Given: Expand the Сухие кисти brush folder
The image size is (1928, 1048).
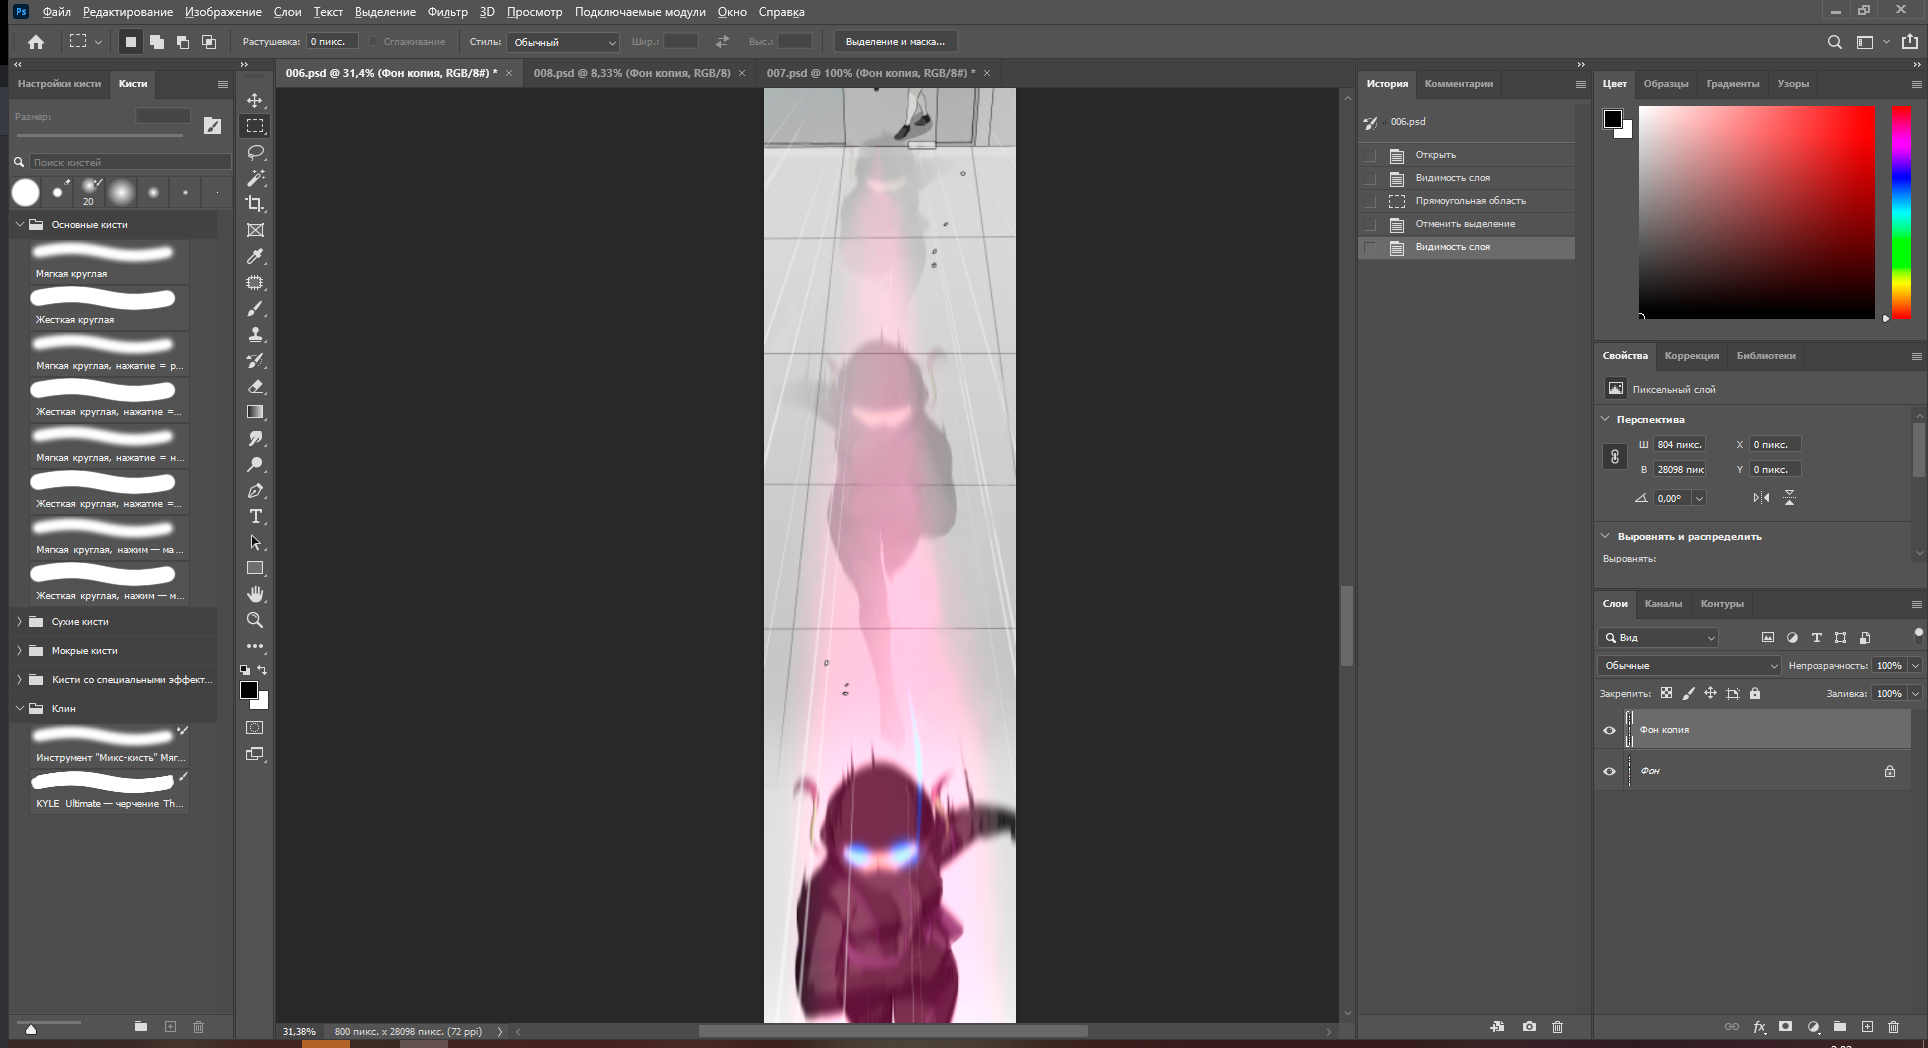Looking at the screenshot, I should tap(19, 622).
